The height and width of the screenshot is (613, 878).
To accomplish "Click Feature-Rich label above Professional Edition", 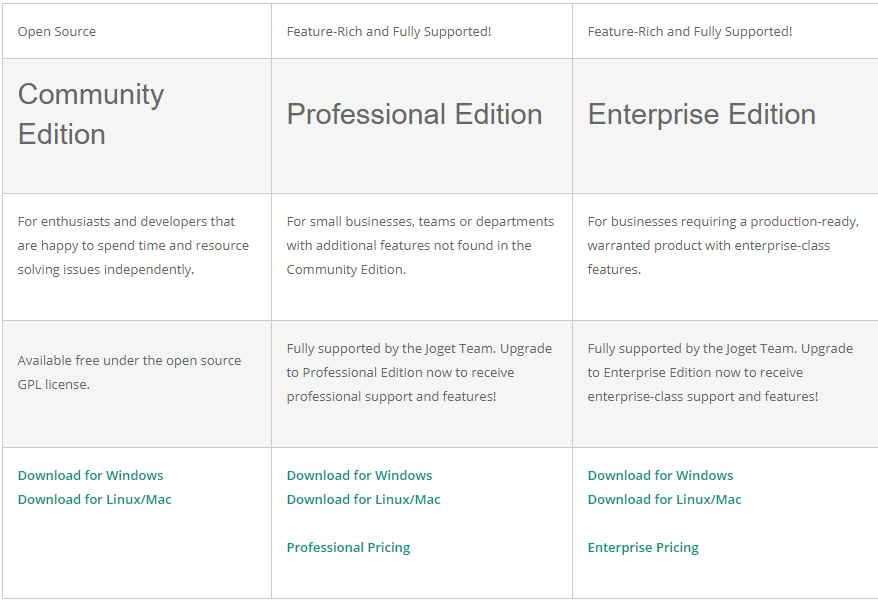I will [388, 31].
